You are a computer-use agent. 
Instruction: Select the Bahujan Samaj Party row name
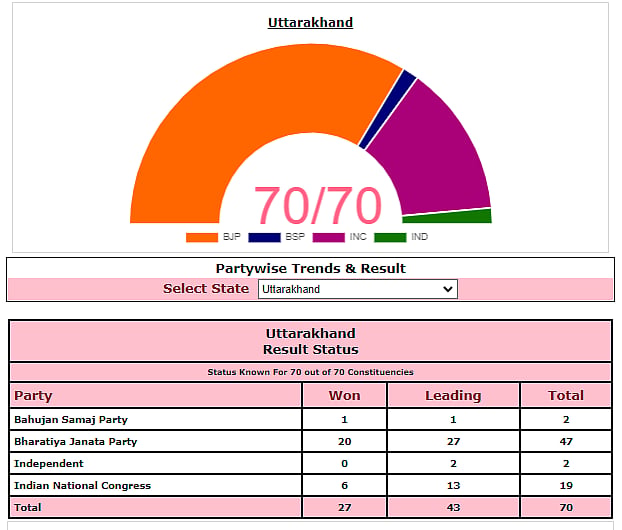click(71, 419)
